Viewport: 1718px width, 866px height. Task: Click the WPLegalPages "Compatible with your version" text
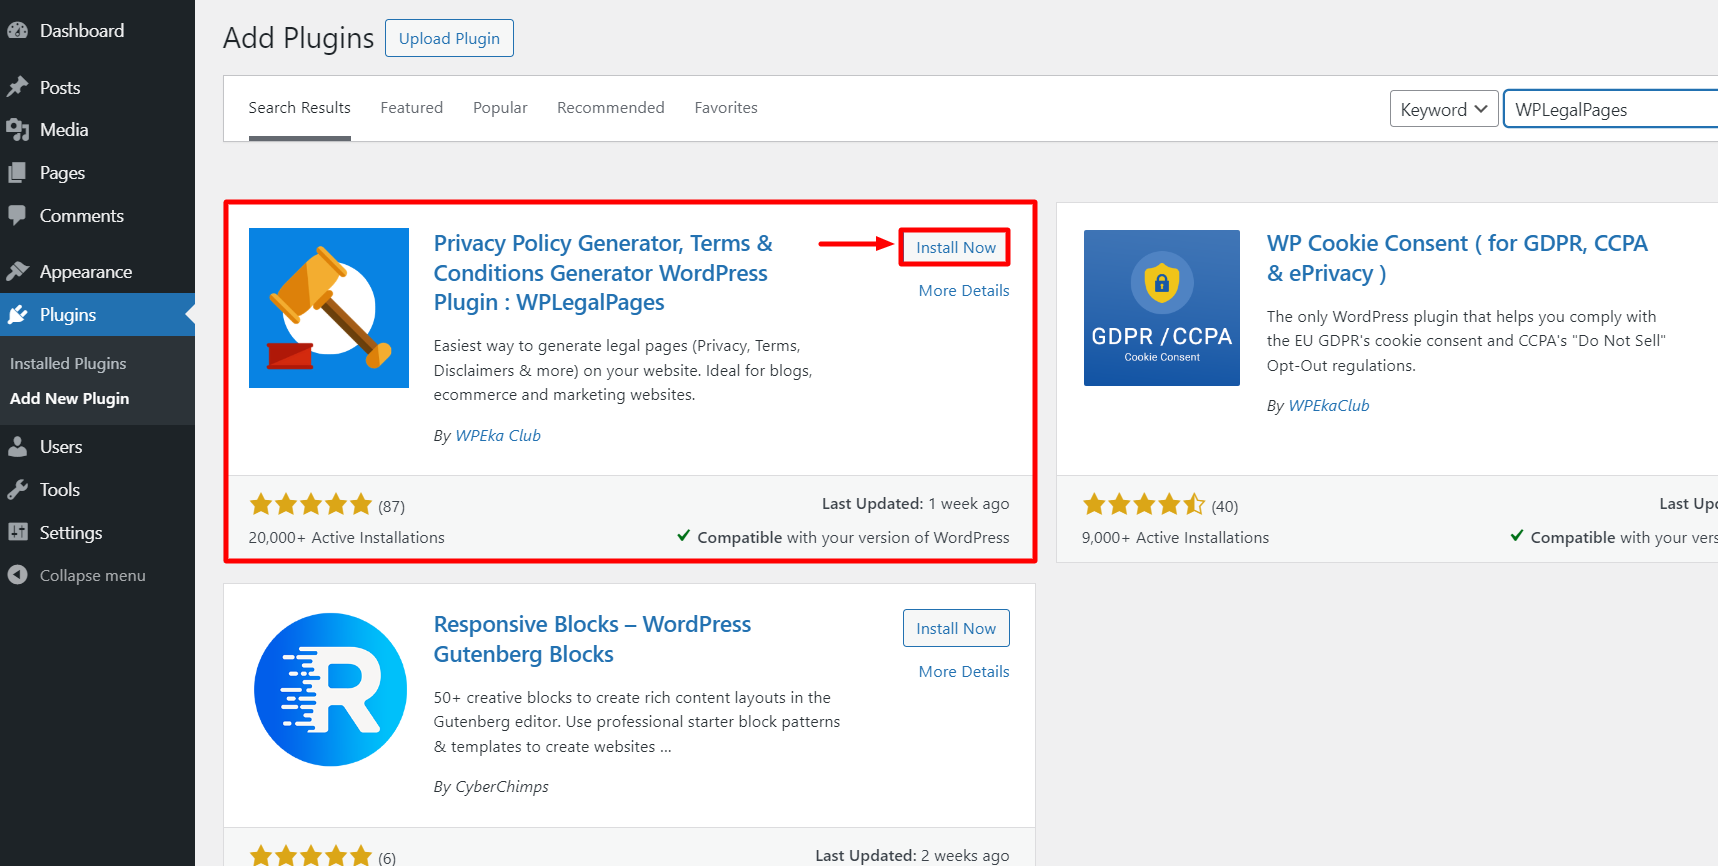pos(843,538)
